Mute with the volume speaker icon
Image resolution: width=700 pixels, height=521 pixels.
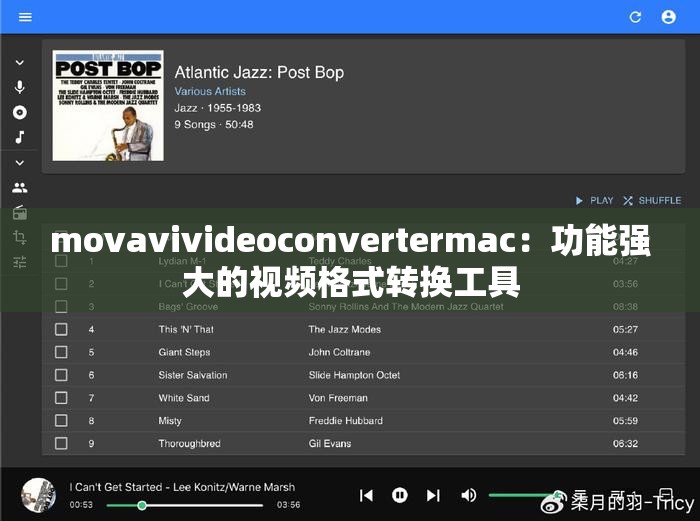click(x=468, y=495)
